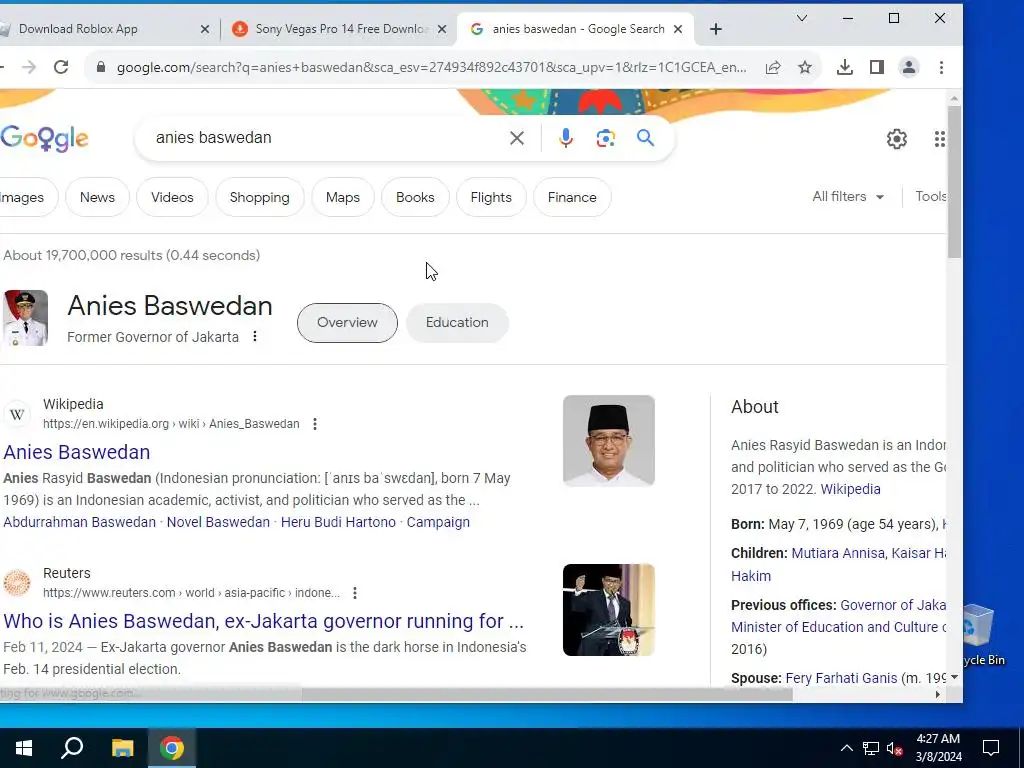Image resolution: width=1024 pixels, height=768 pixels.
Task: Select the Flights filter
Action: tap(491, 197)
